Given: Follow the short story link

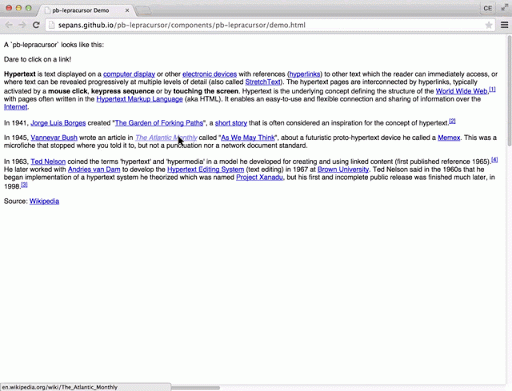Looking at the screenshot, I should pos(231,123).
